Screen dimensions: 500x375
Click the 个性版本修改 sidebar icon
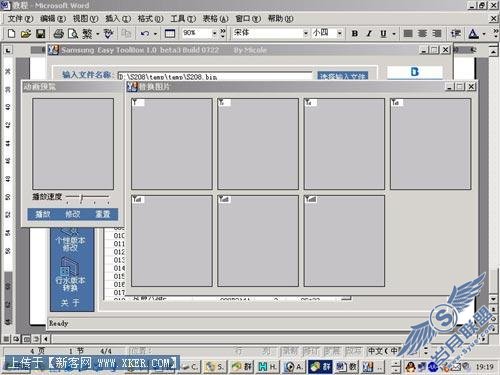[71, 239]
